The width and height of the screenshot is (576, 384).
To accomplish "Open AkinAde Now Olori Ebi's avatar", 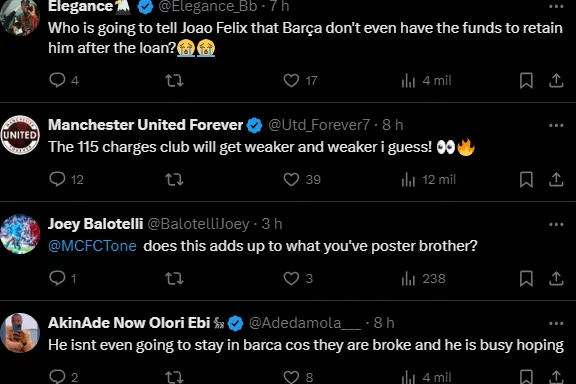I will click(20, 333).
